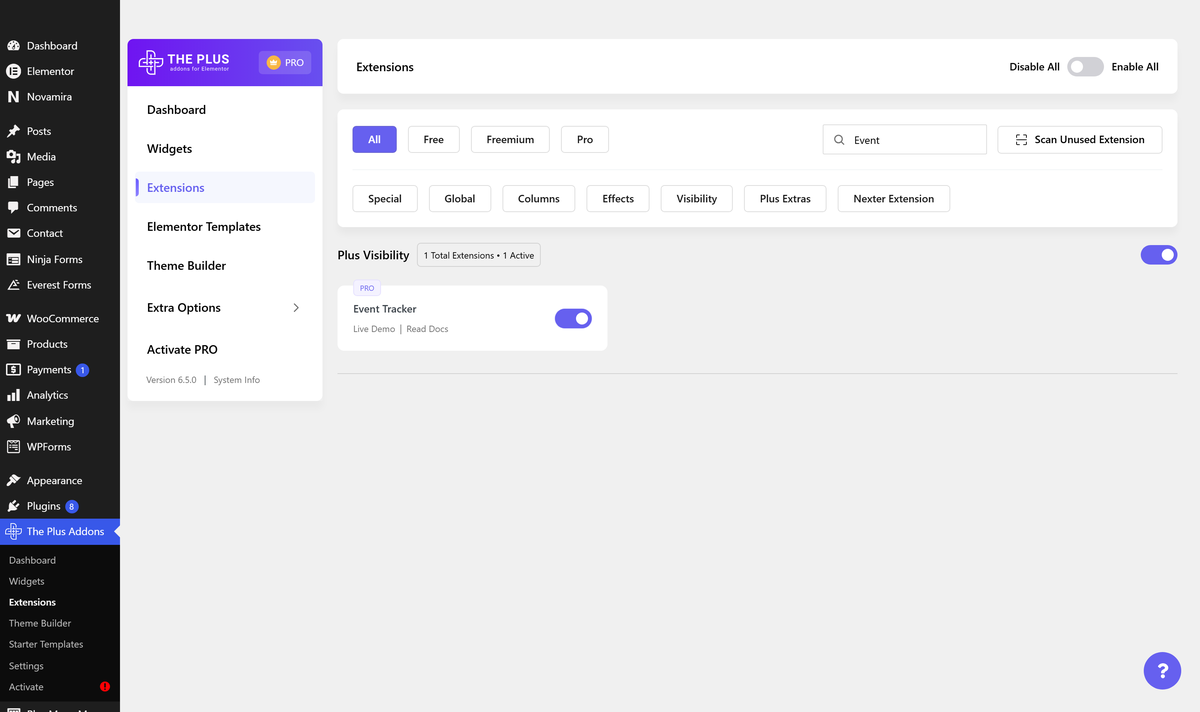This screenshot has height=712, width=1200.
Task: Click the scan icon on Scan Unused Extension
Action: click(1021, 140)
